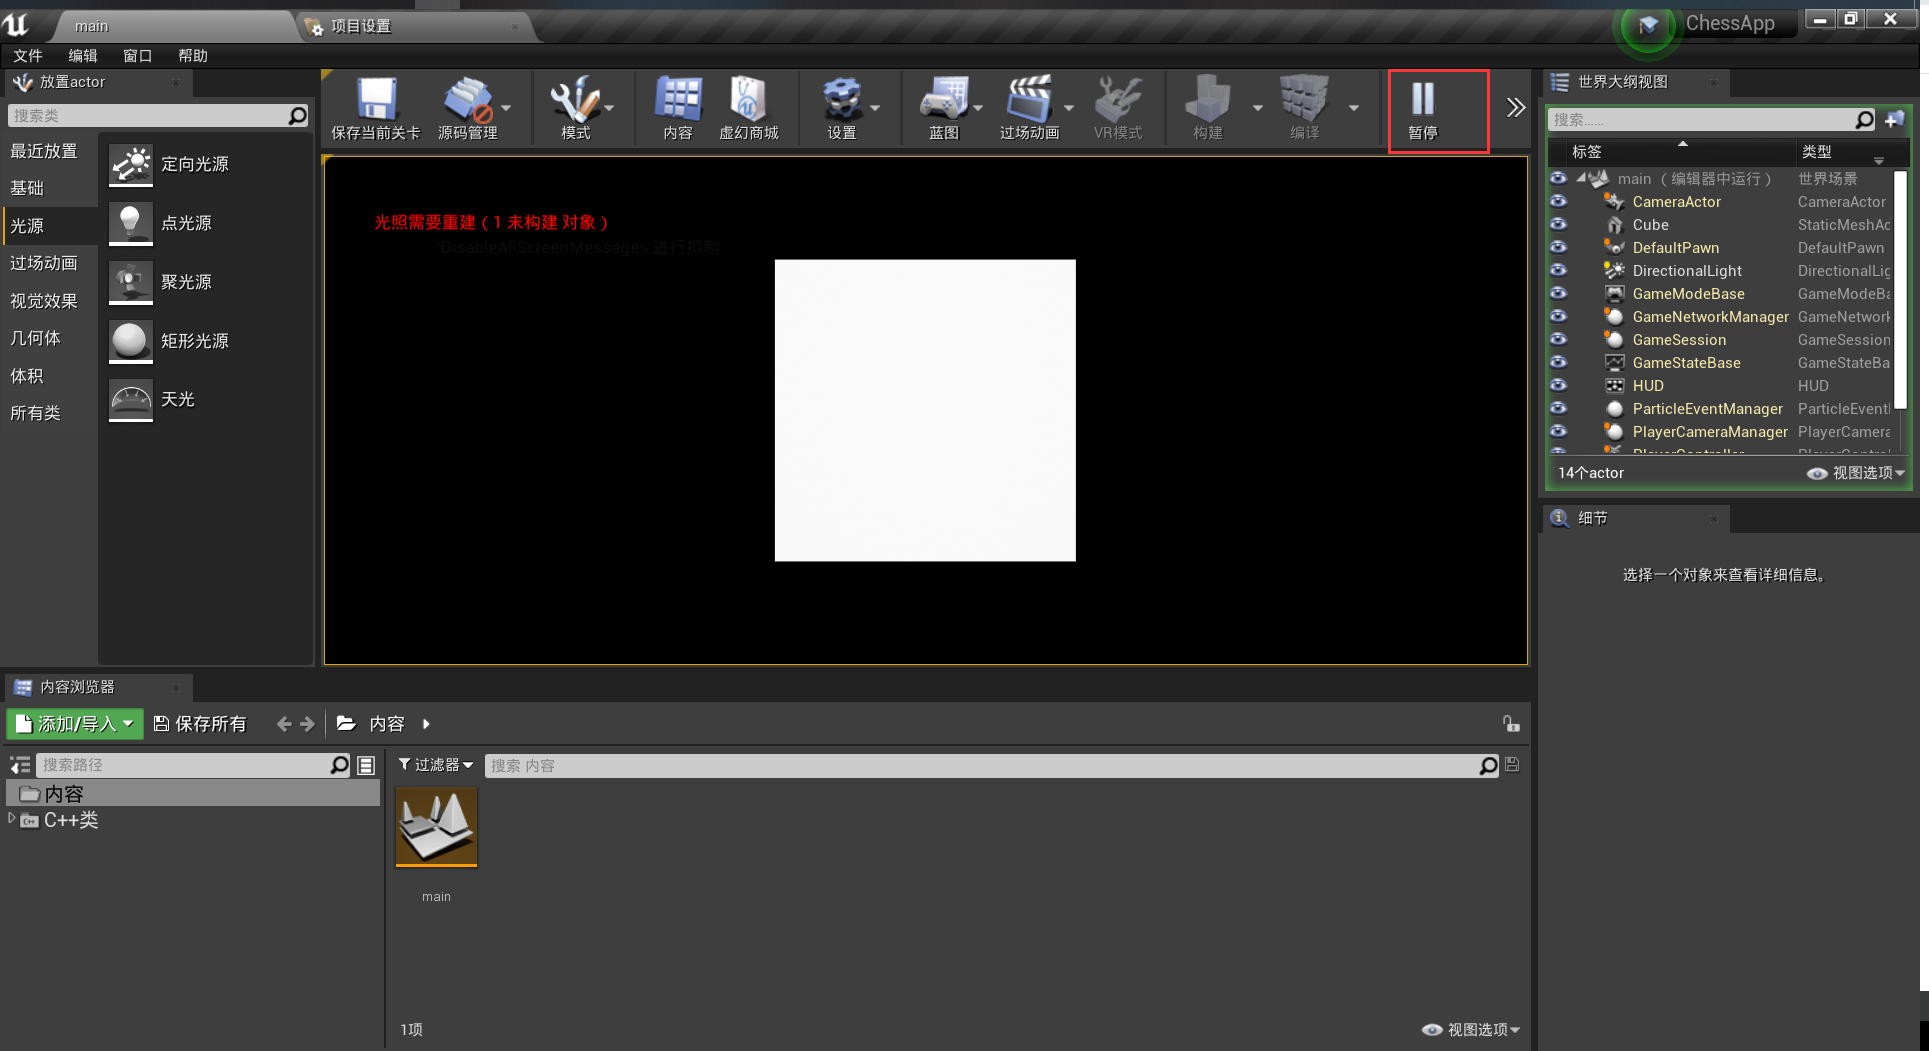Select the 几何体 (Geometry) category
Image resolution: width=1929 pixels, height=1051 pixels.
pos(35,339)
